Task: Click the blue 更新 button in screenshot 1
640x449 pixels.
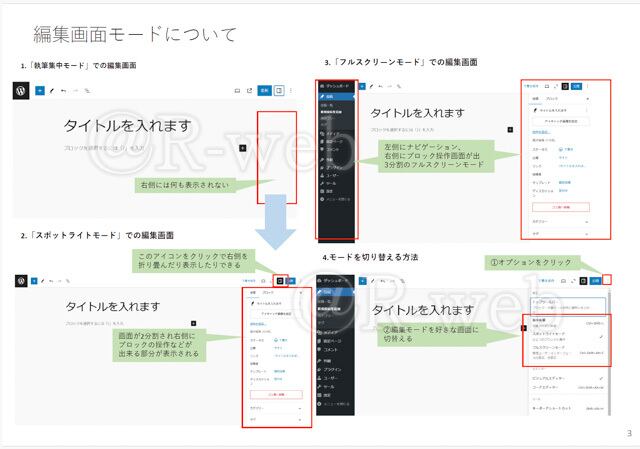Action: (x=264, y=90)
